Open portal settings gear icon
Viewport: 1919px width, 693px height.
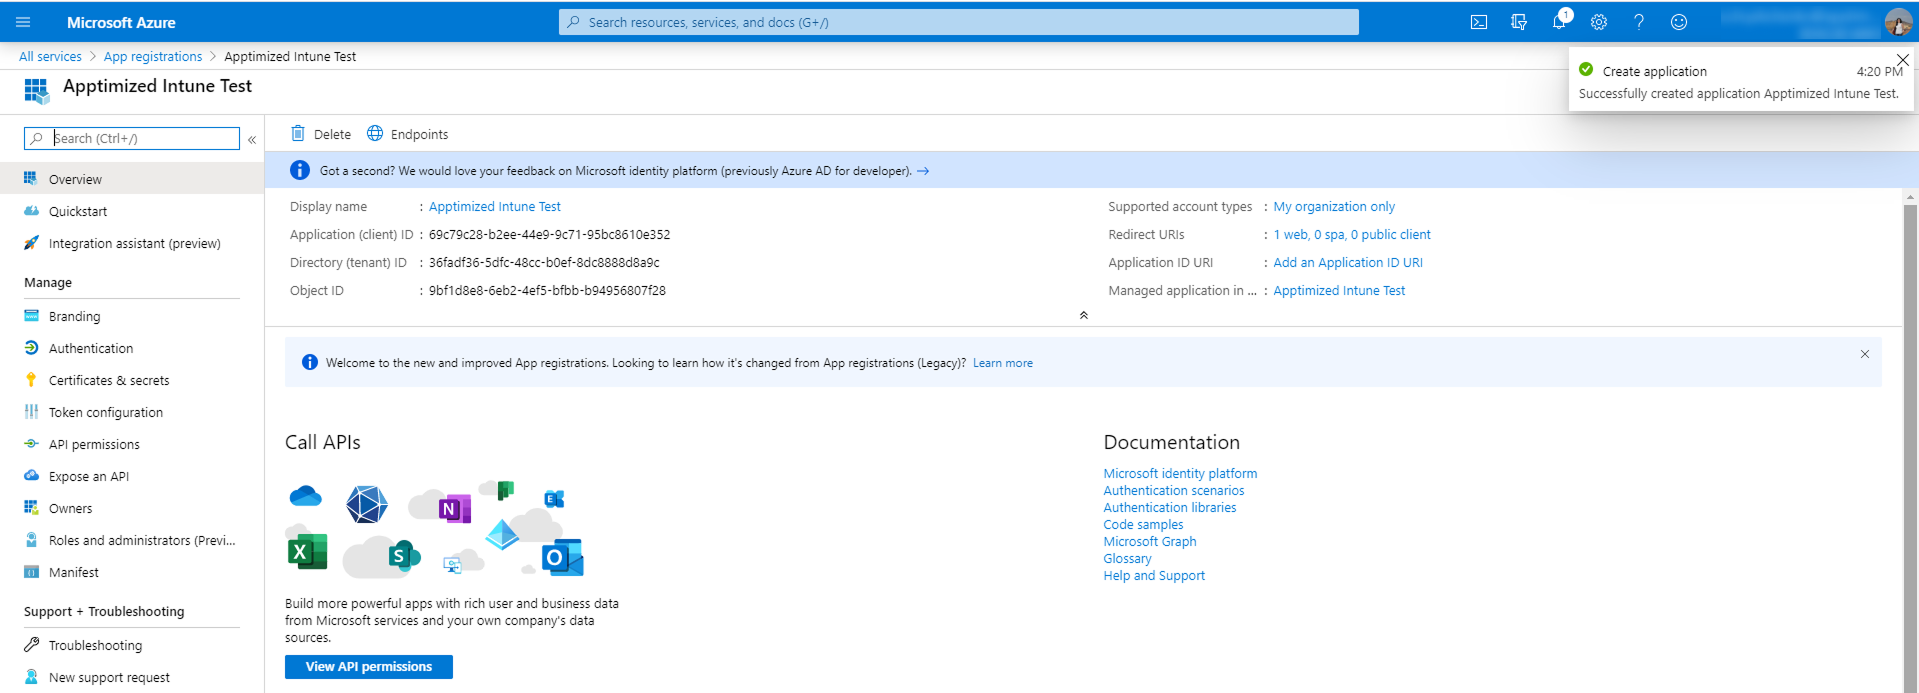(x=1599, y=22)
